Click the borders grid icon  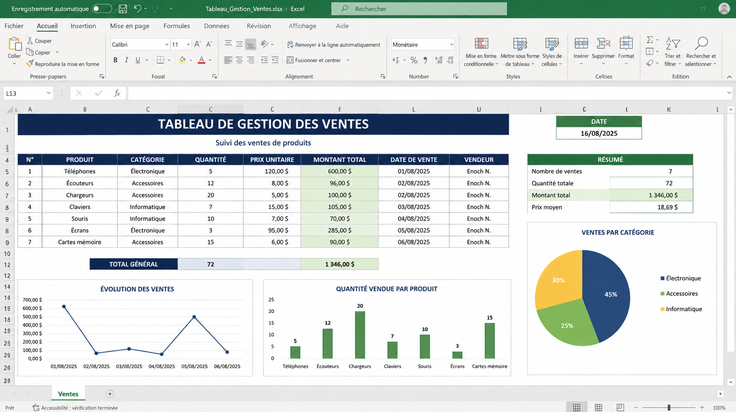click(x=160, y=60)
